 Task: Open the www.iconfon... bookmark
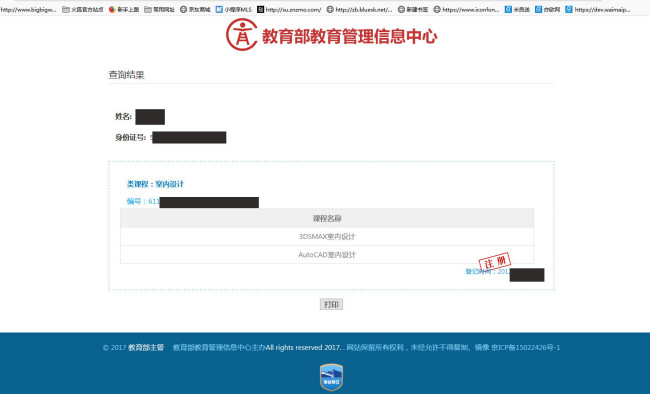466,9
